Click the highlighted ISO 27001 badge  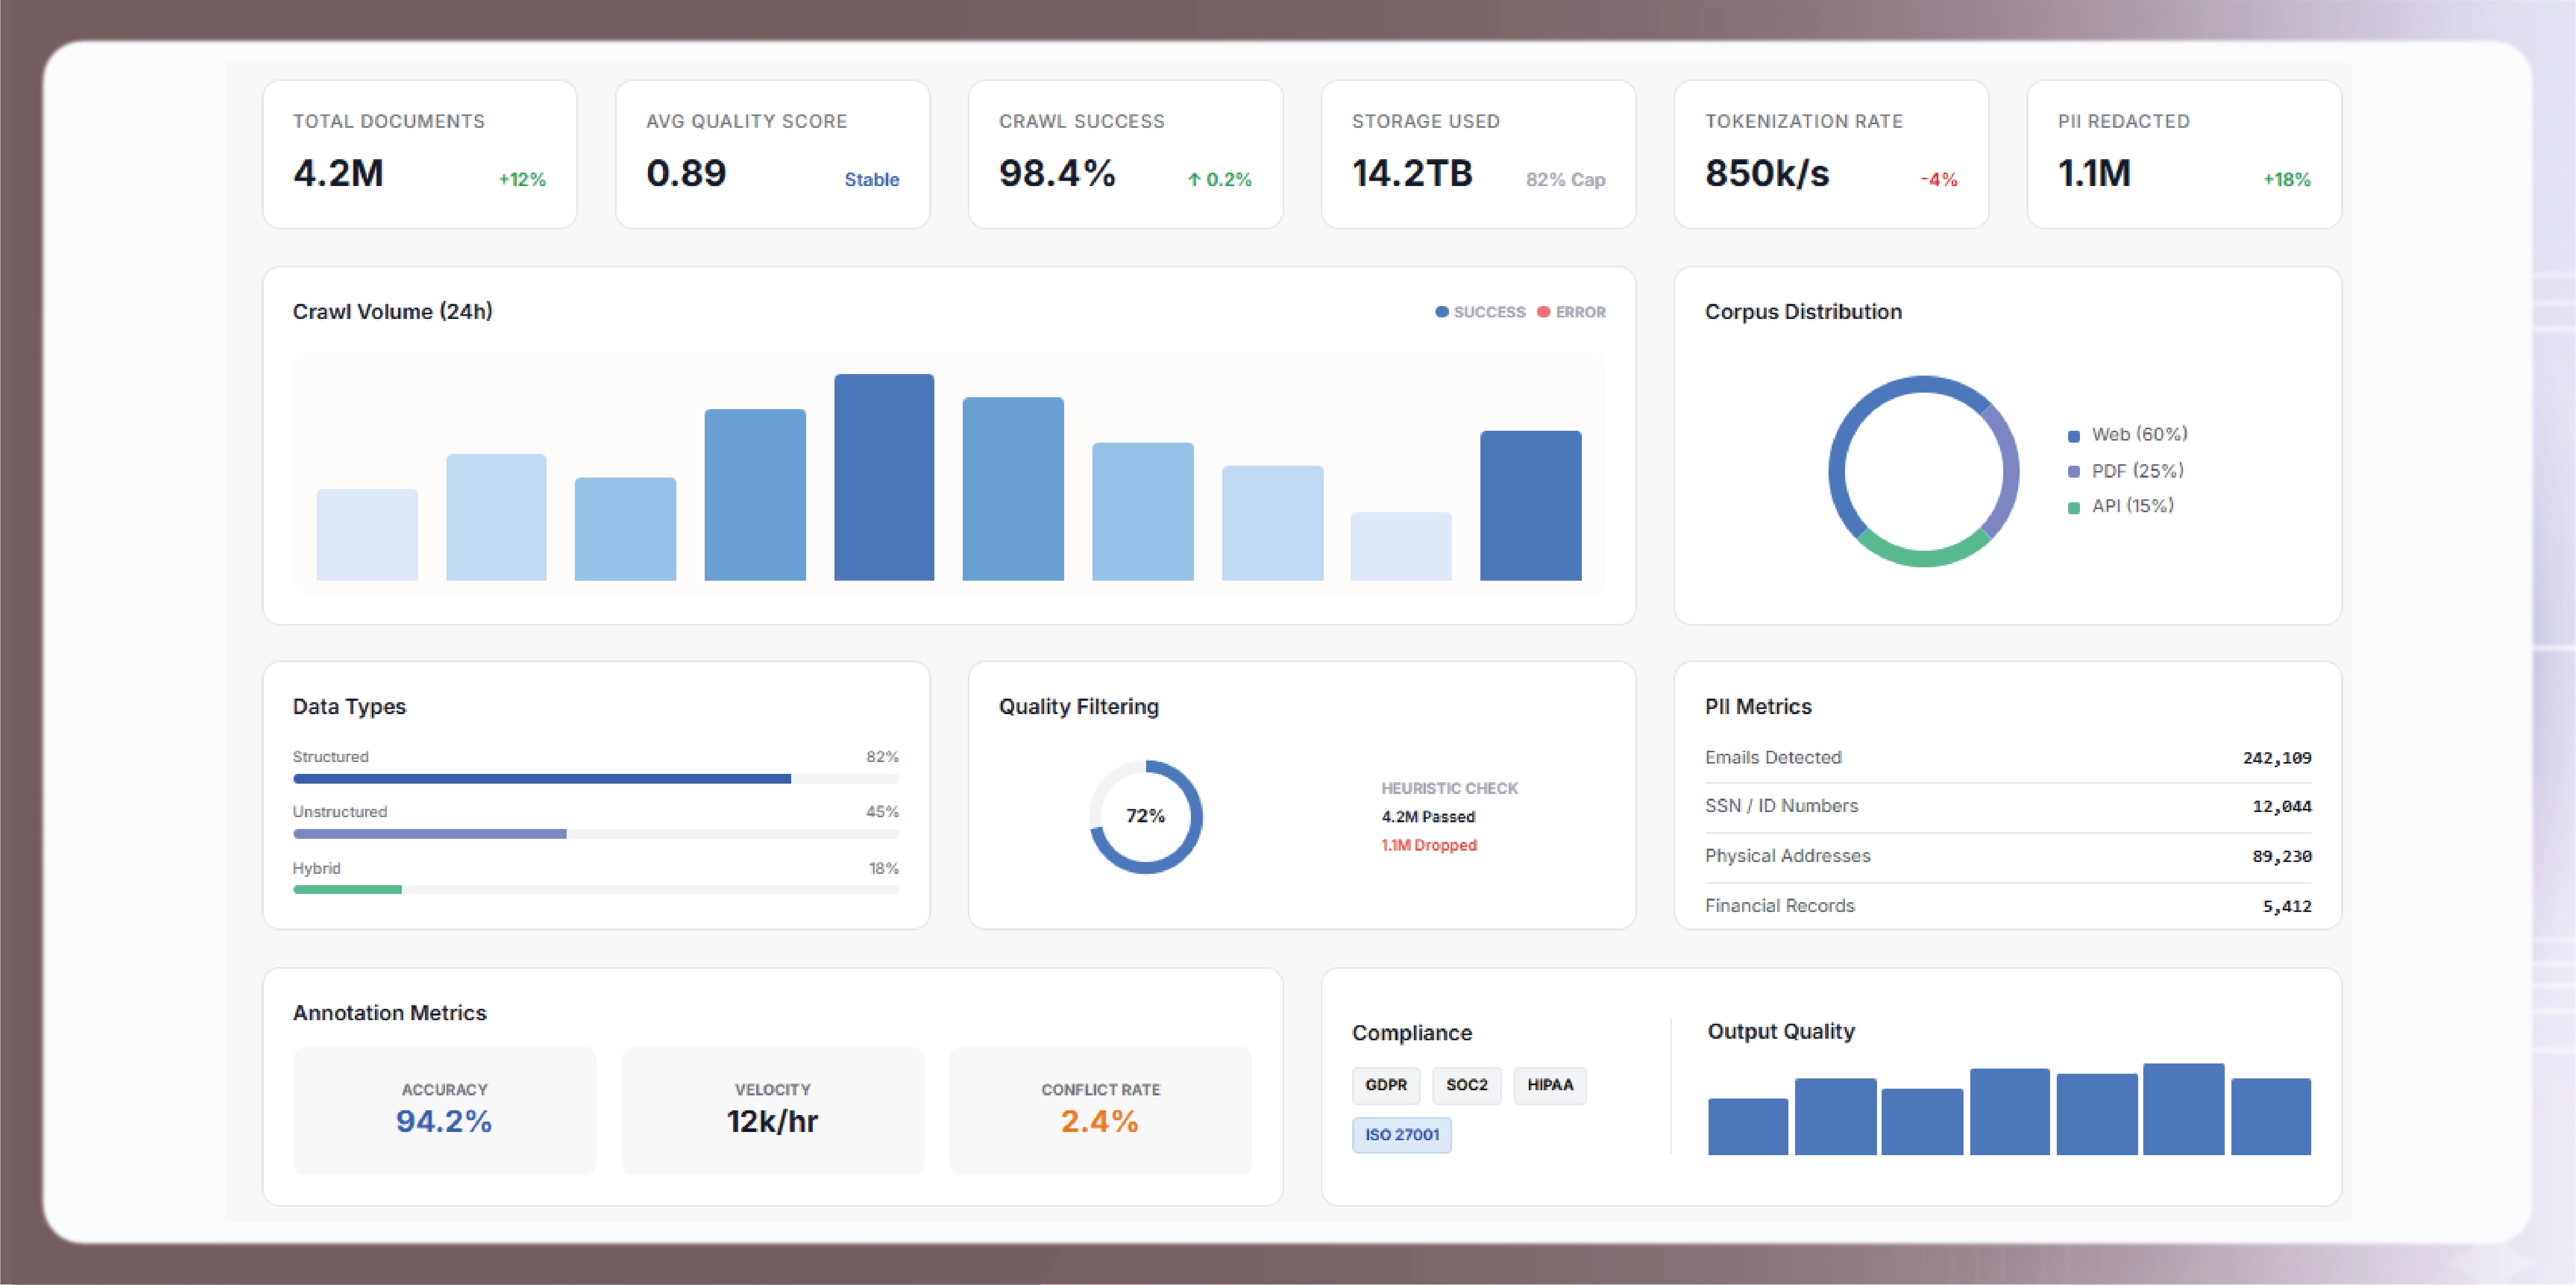click(x=1401, y=1135)
